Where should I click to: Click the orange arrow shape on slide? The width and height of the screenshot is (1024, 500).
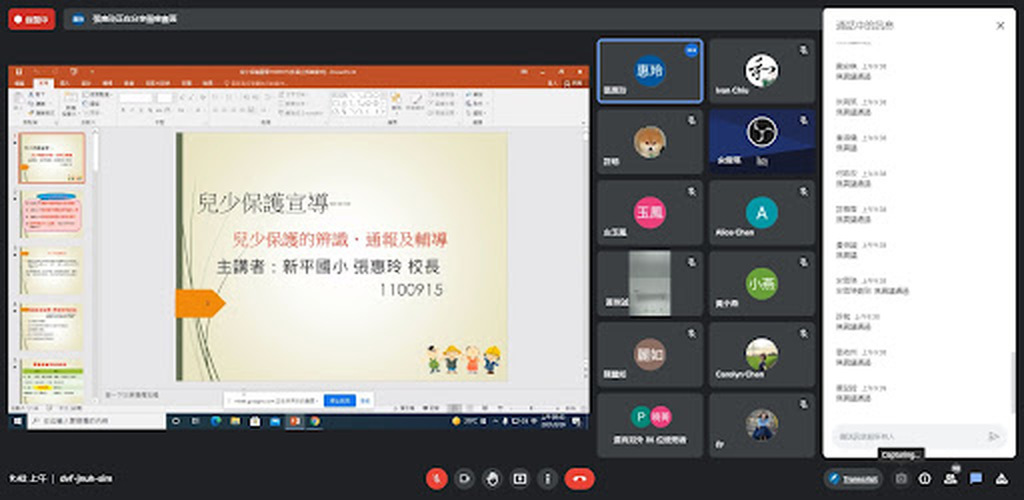point(200,304)
